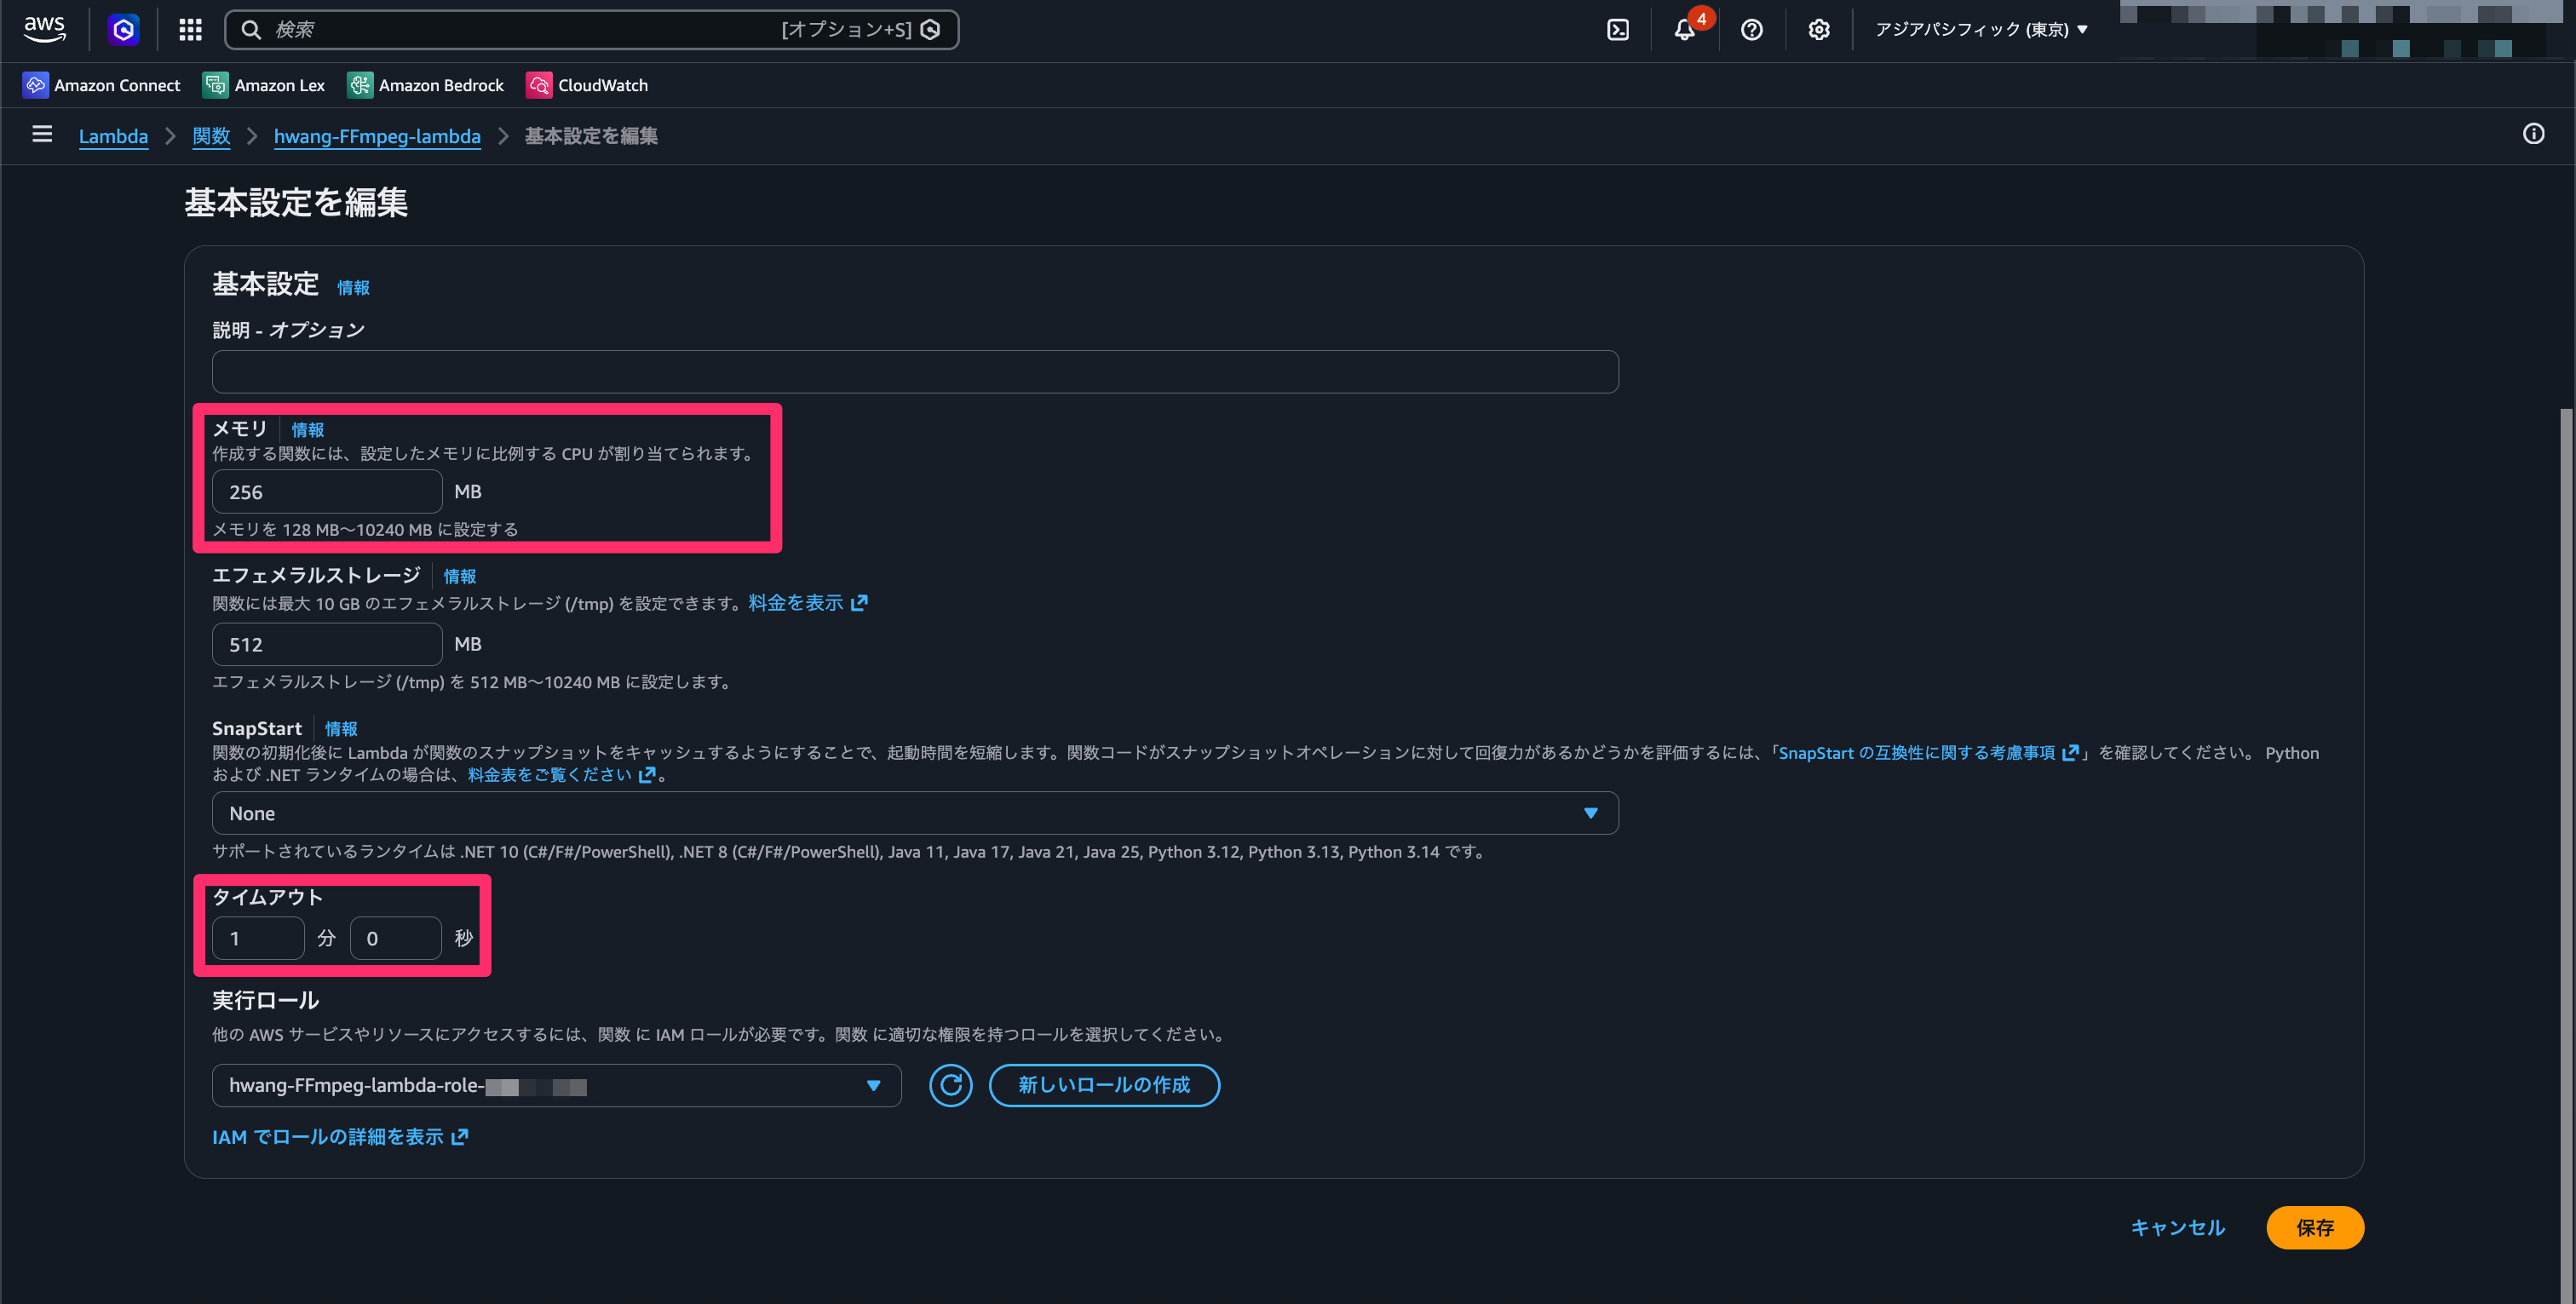Navigate to 関数 in the breadcrumb
Screen dimensions: 2576x1304
point(211,136)
